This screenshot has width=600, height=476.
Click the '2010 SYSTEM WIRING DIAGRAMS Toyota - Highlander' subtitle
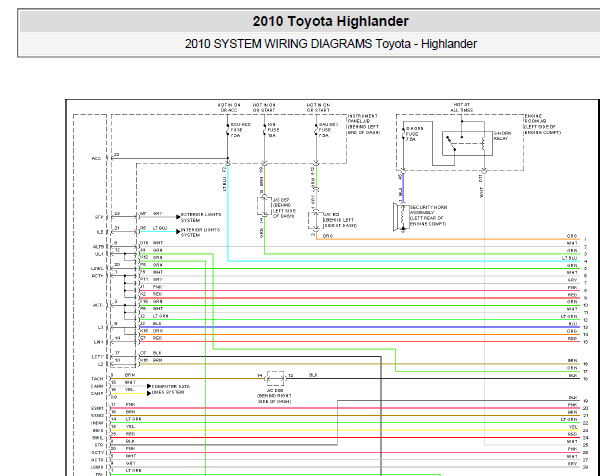pos(331,44)
